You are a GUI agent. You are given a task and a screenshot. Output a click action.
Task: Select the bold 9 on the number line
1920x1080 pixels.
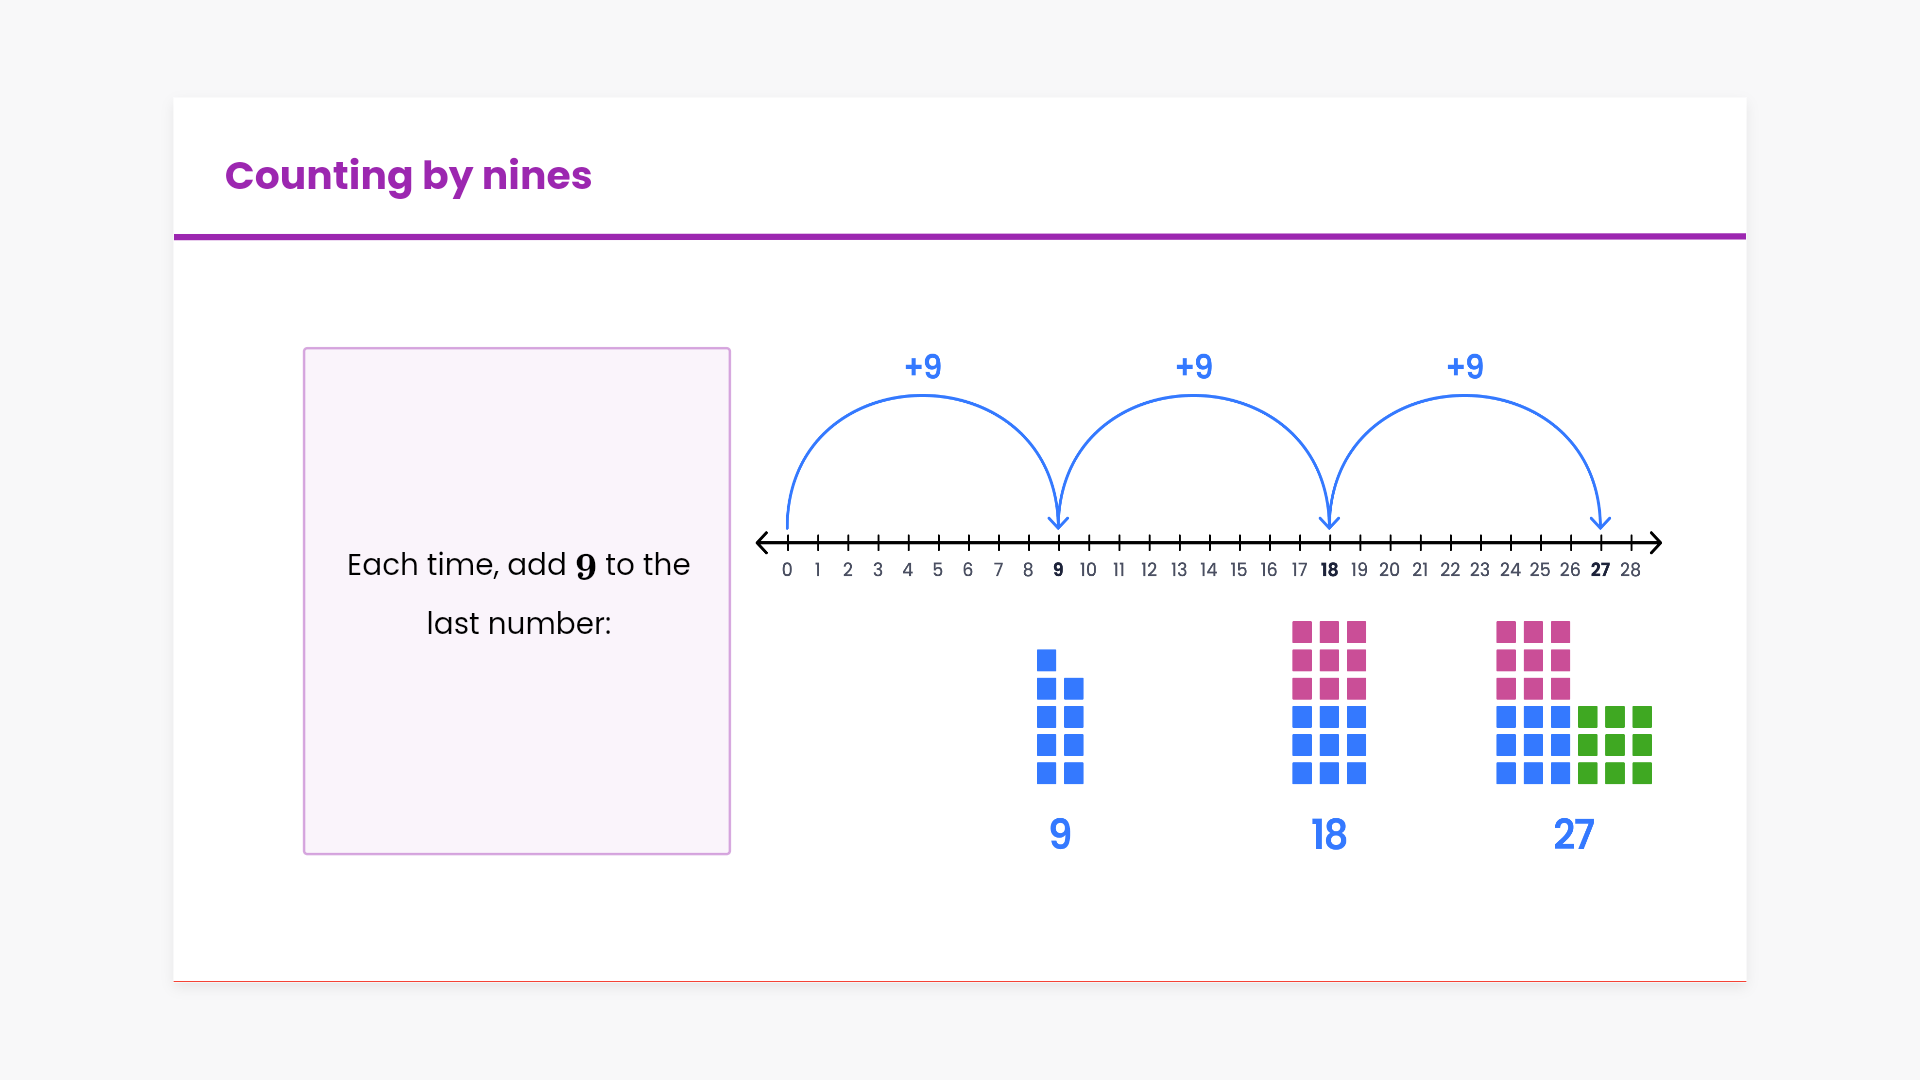pyautogui.click(x=1058, y=570)
